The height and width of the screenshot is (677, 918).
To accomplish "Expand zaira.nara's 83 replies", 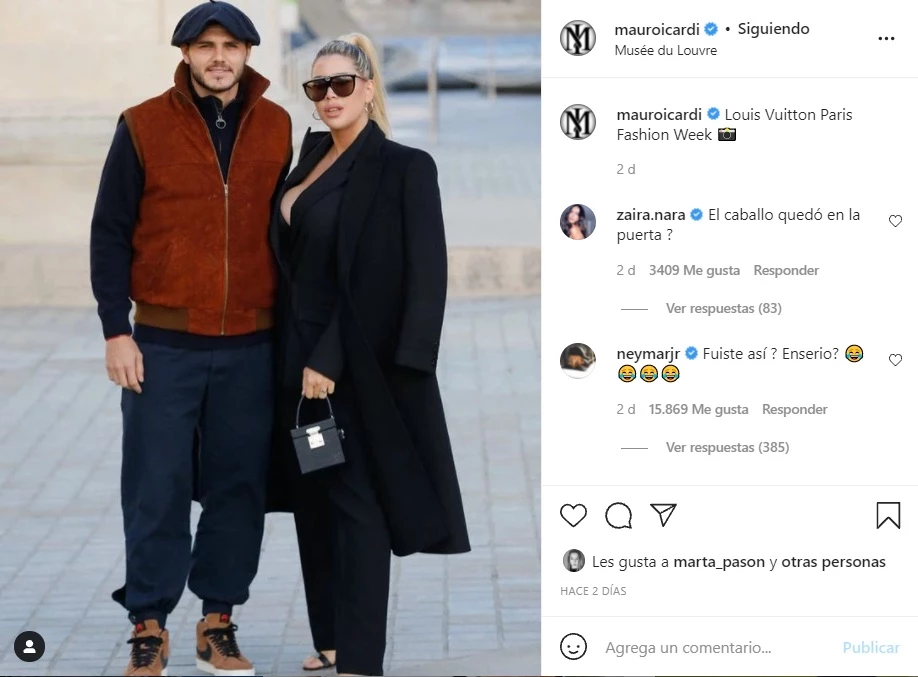I will point(723,308).
